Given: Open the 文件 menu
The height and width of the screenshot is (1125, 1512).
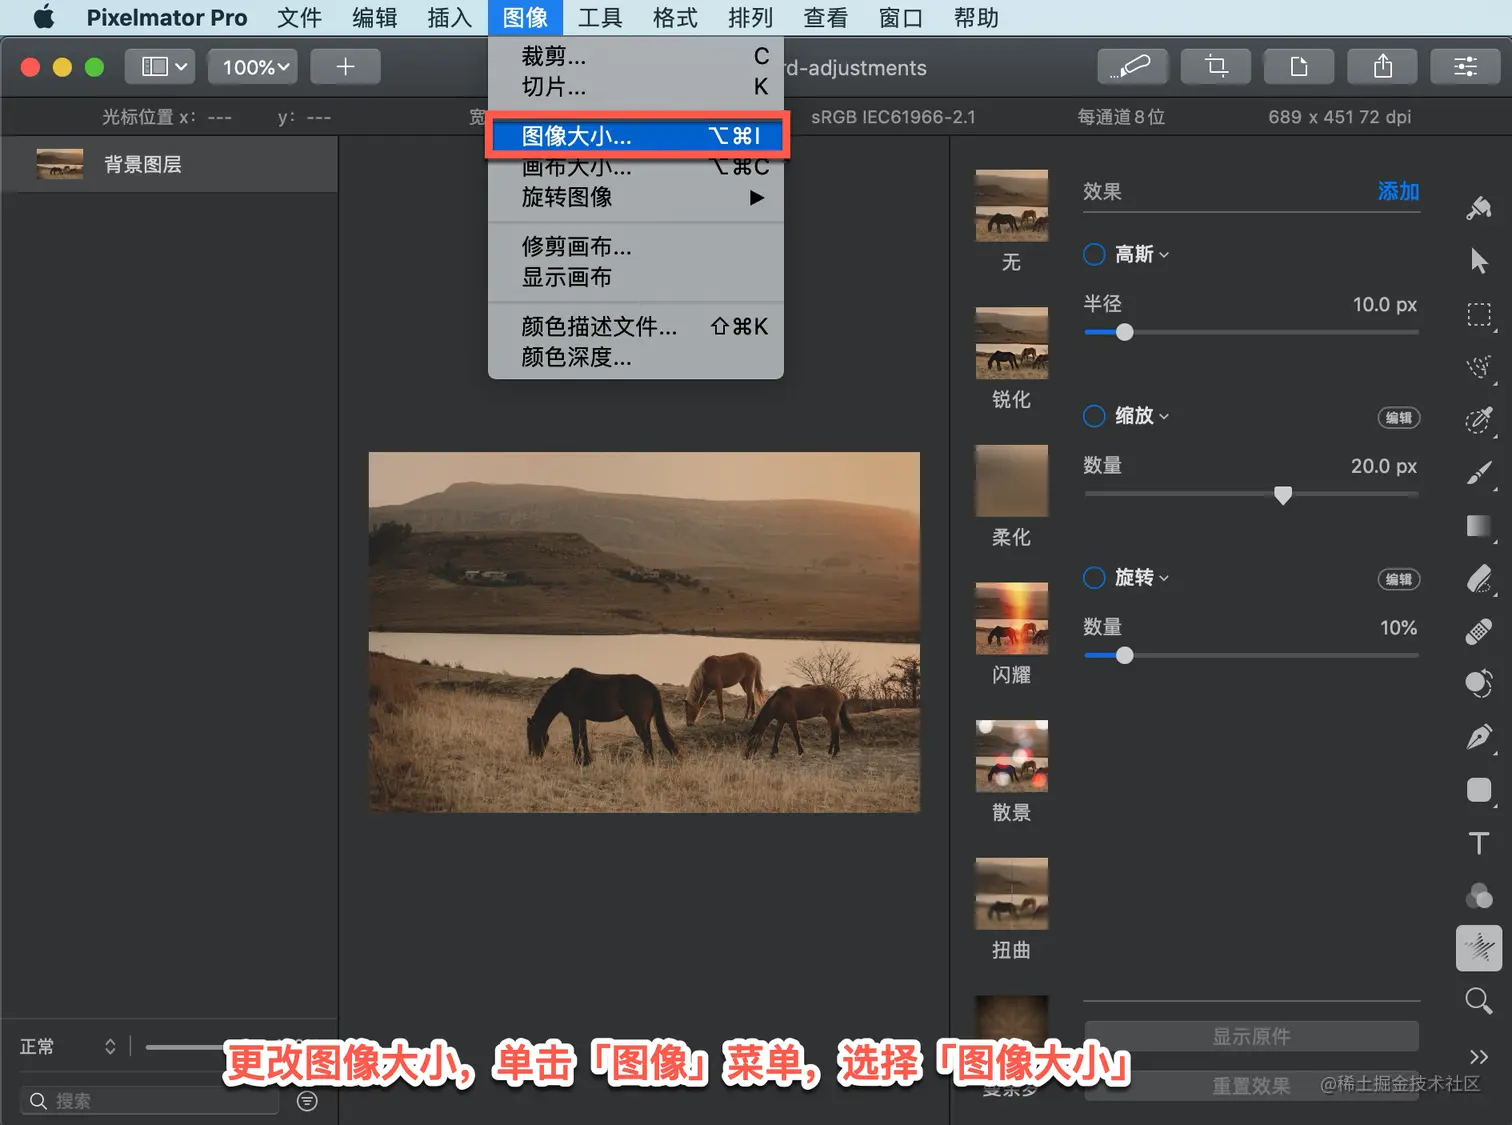Looking at the screenshot, I should [300, 18].
